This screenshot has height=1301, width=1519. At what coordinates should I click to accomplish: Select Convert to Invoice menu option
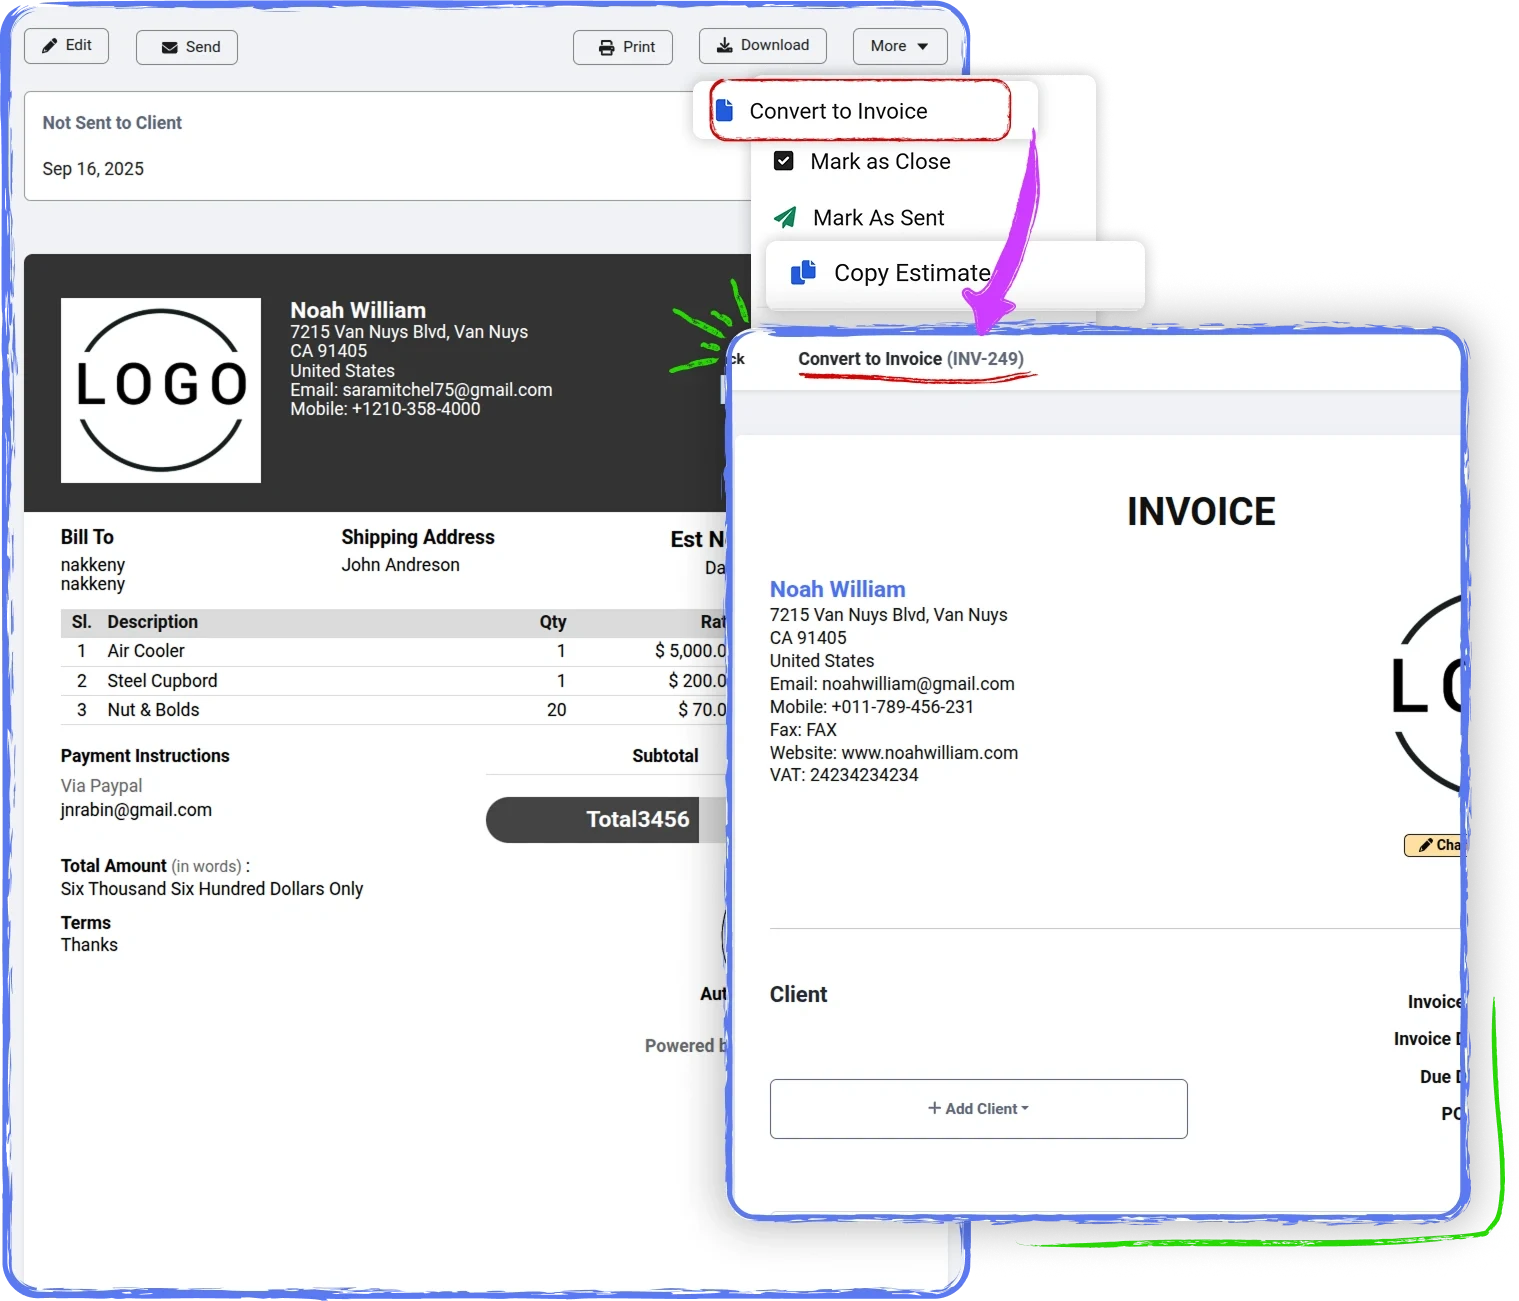pos(838,111)
